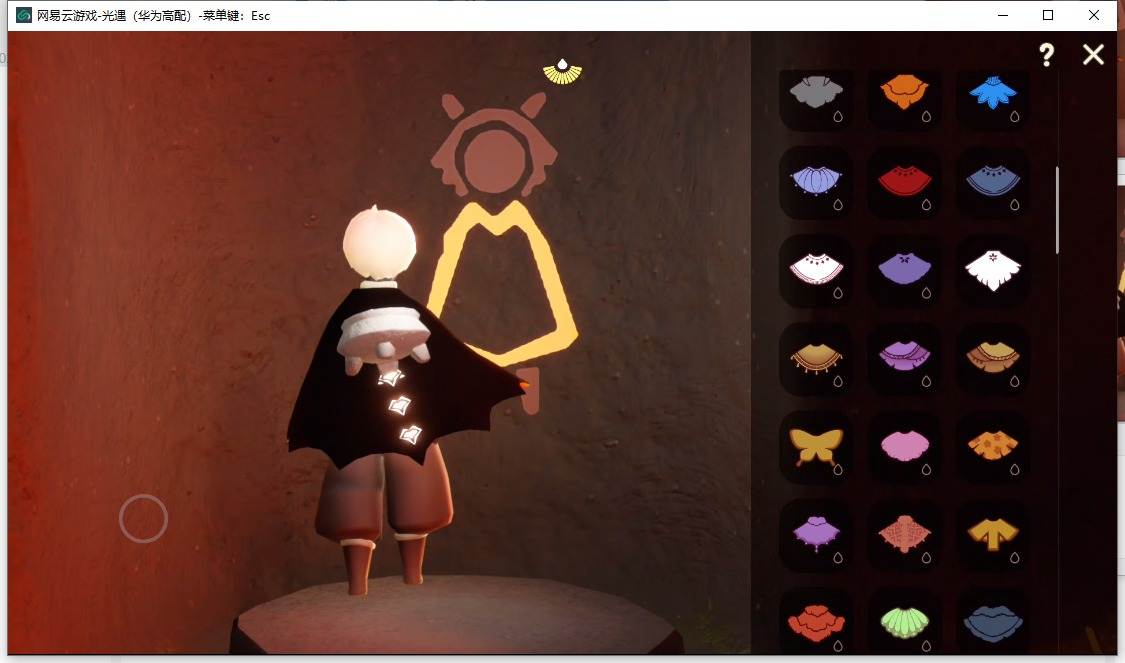Viewport: 1125px width, 663px height.
Task: Tap the glowing yellow cape outline on wall
Action: coord(502,283)
